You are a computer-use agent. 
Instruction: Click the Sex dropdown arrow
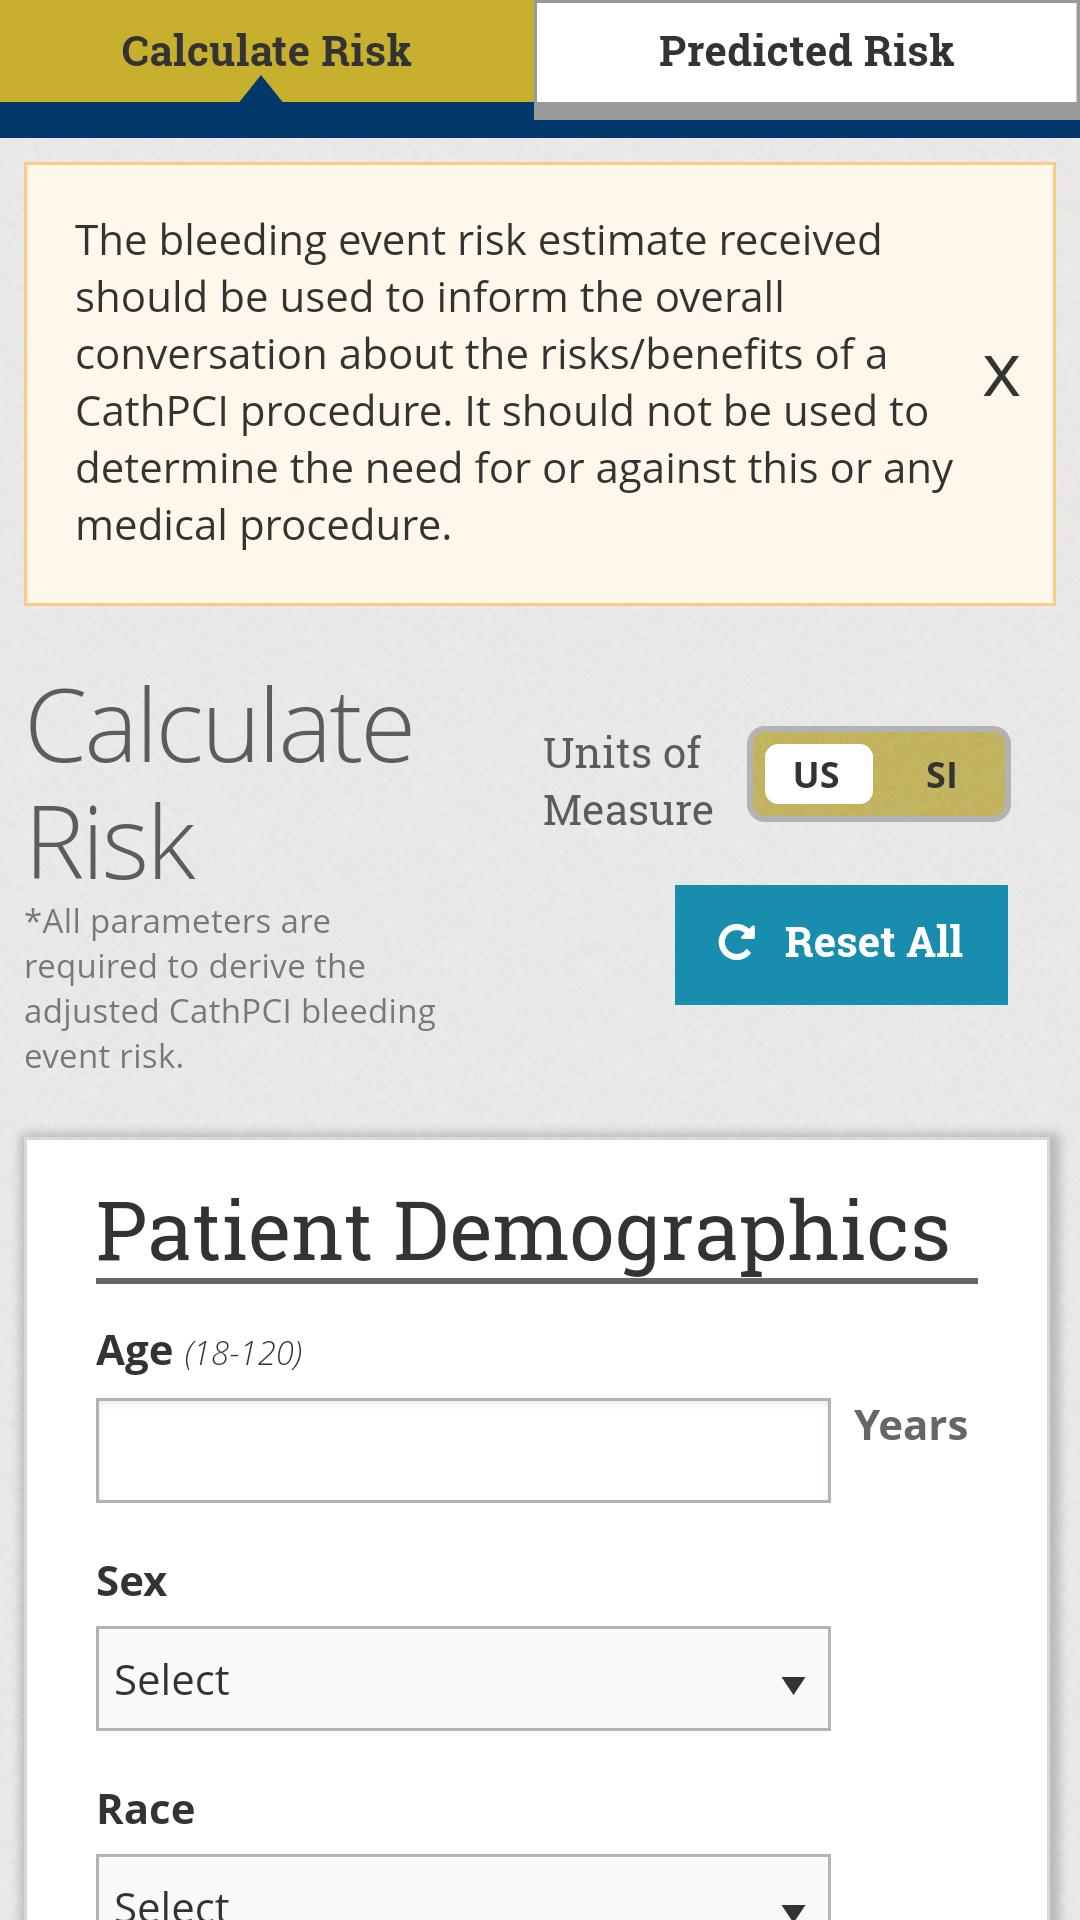point(793,1685)
